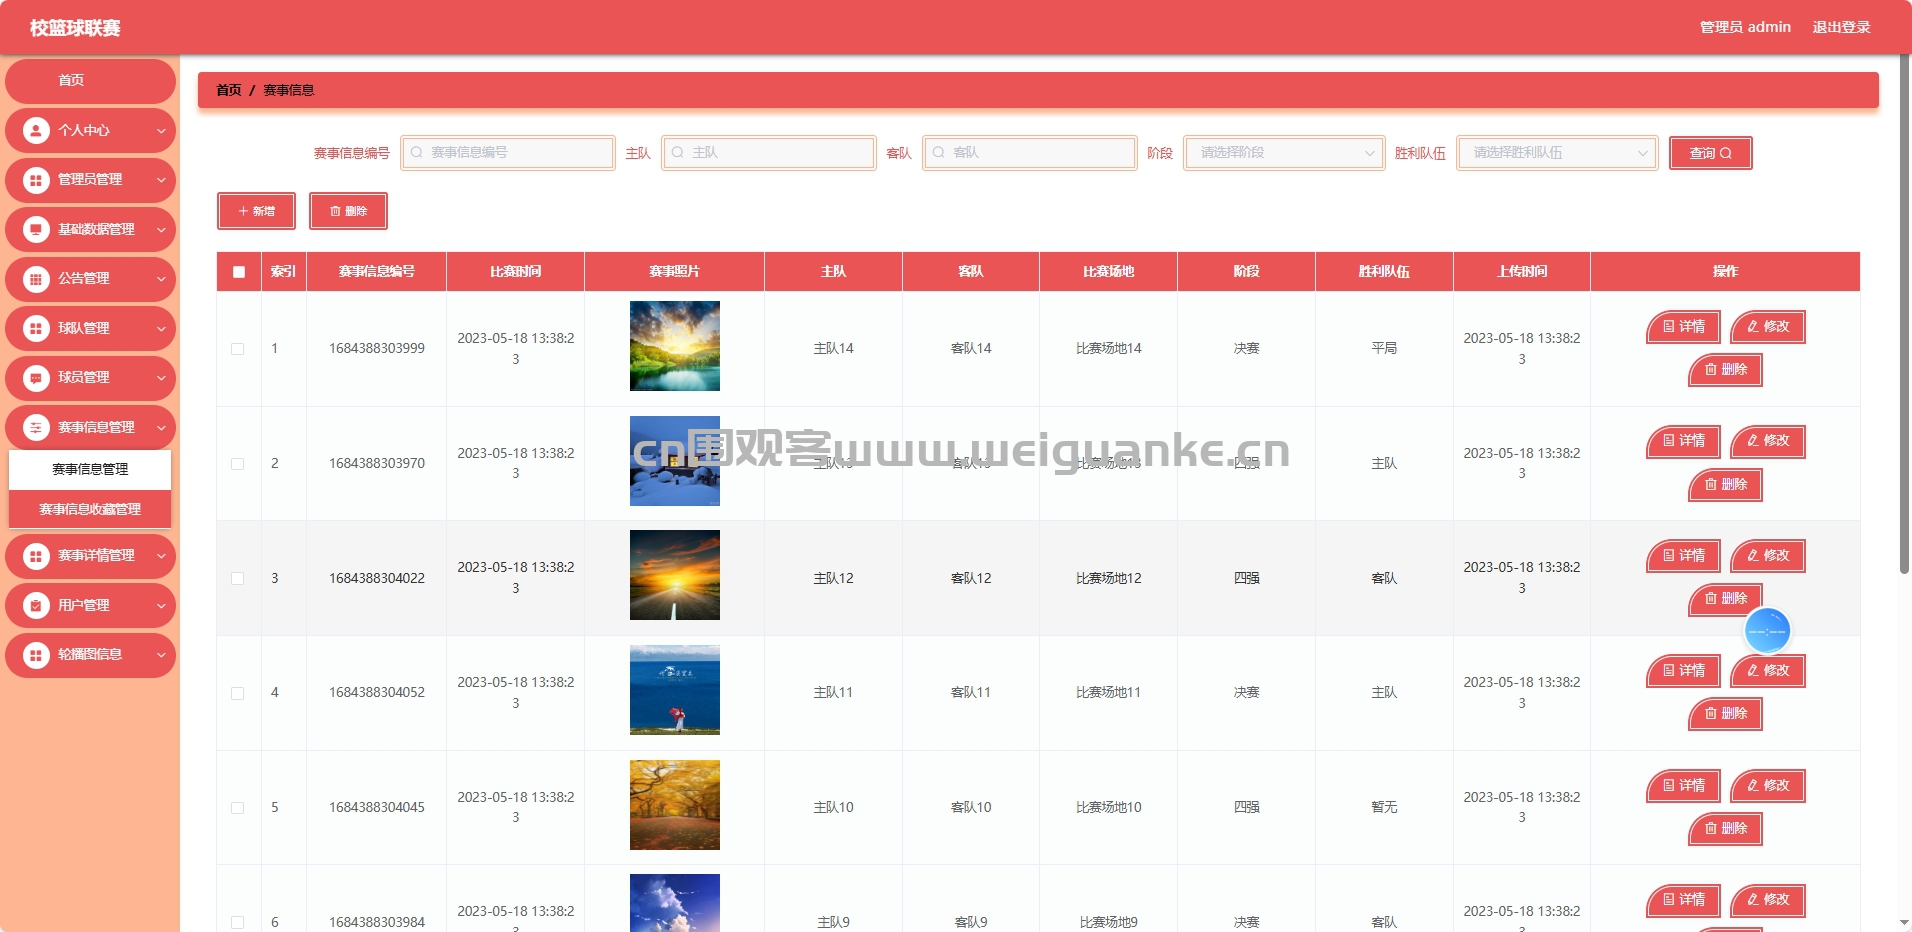The height and width of the screenshot is (932, 1912).
Task: Edit row 主队14 with 修改
Action: point(1768,327)
